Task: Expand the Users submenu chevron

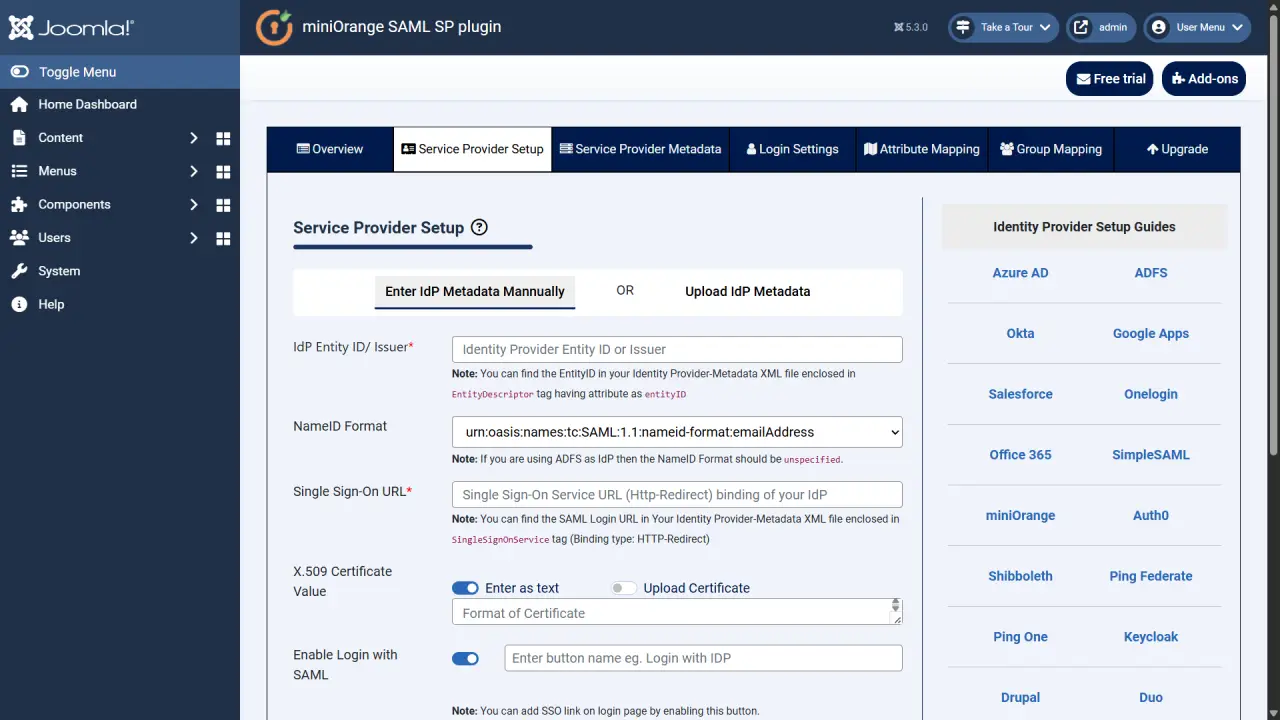Action: click(194, 238)
